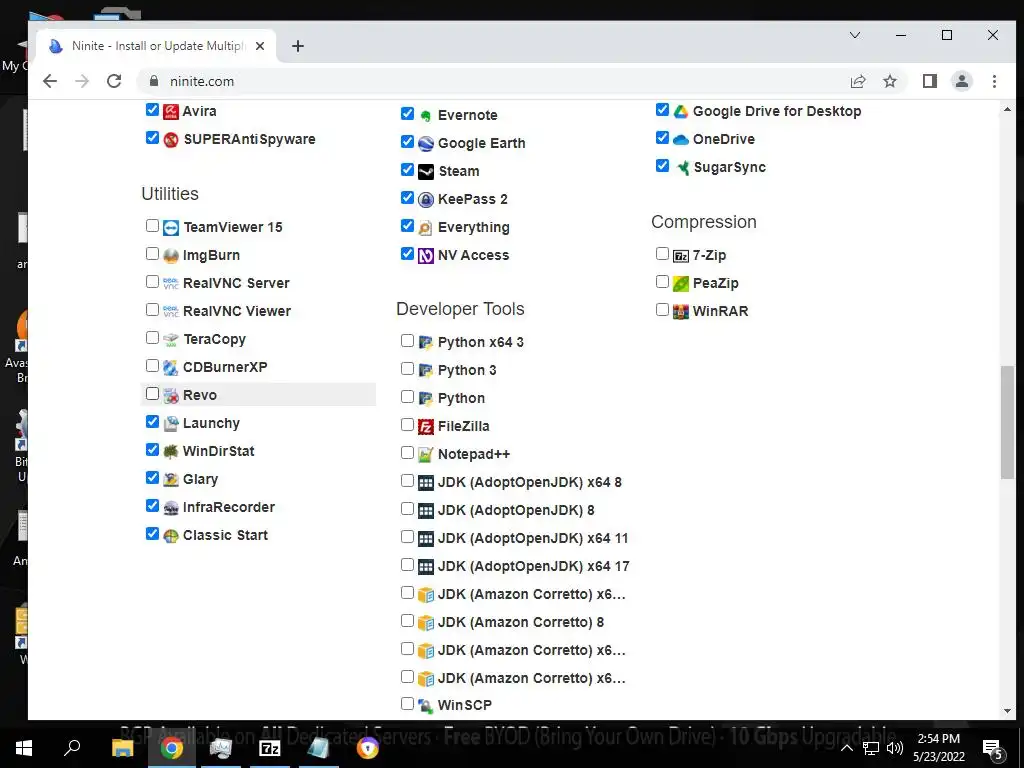The image size is (1024, 768).
Task: Click the Avira app icon
Action: 171,112
